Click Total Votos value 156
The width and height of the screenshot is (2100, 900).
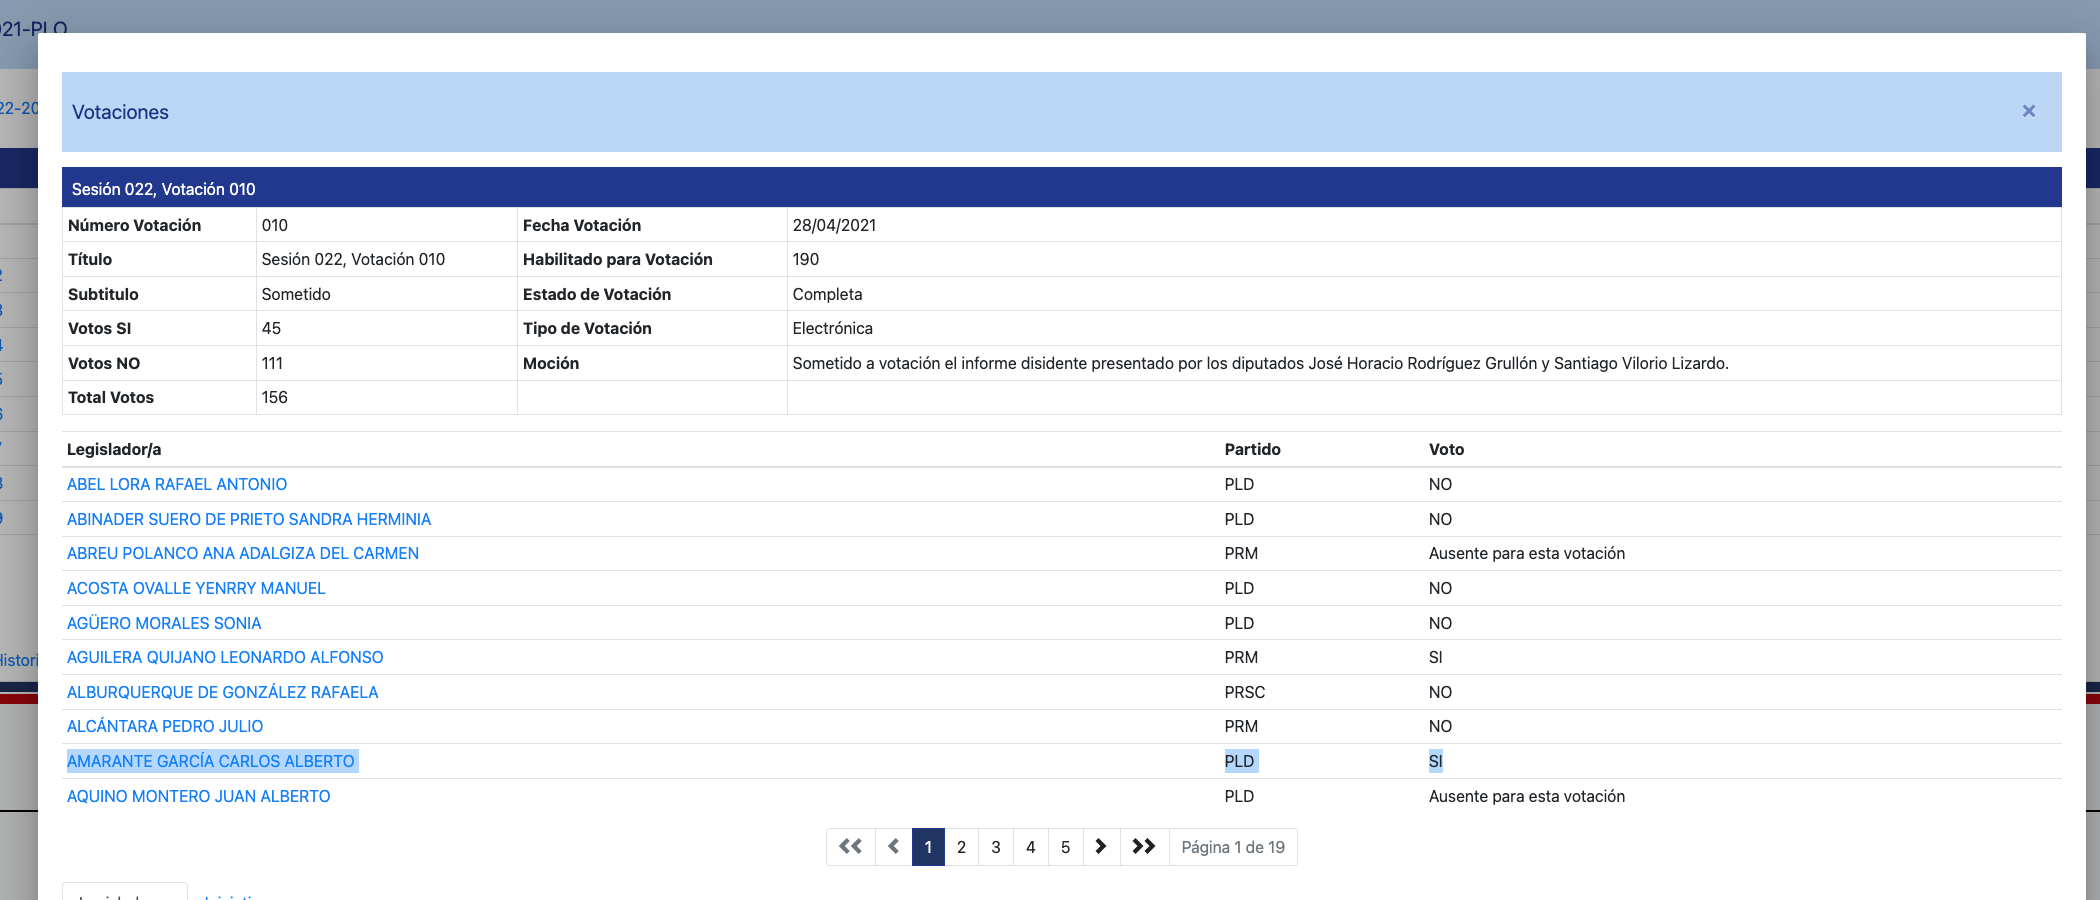pyautogui.click(x=274, y=397)
